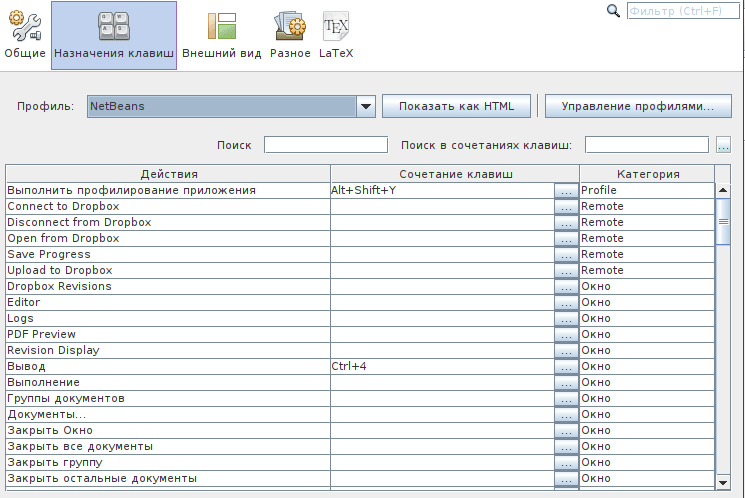Select the Save Progress action
Viewport: 745px width, 498px height.
click(168, 254)
